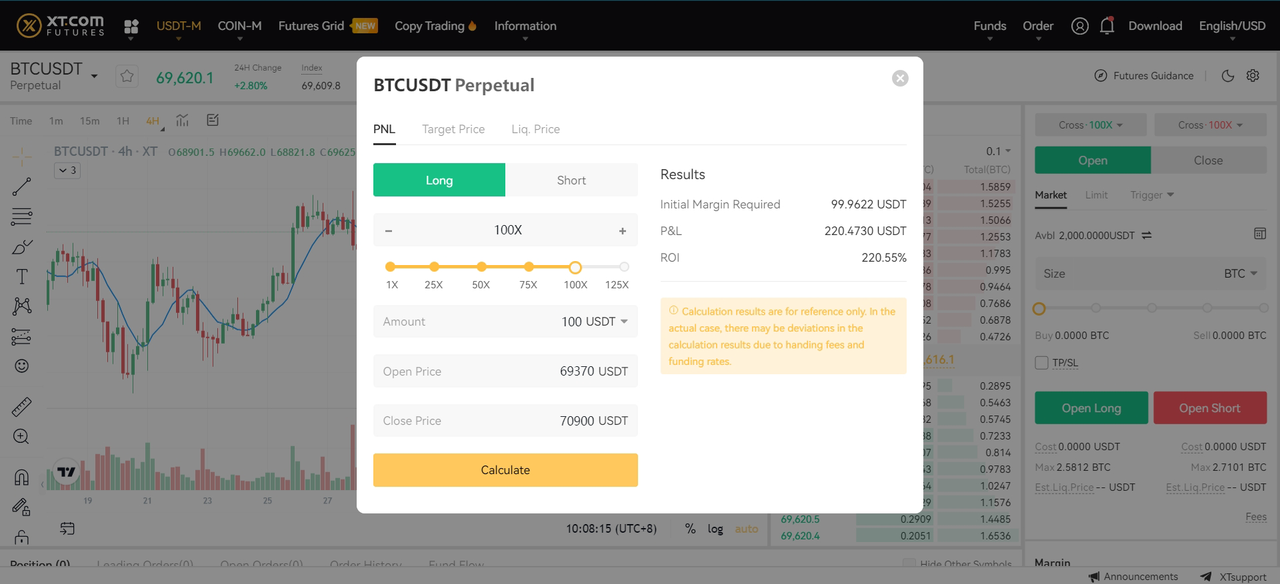
Task: Select the Limit order tab
Action: (x=1096, y=195)
